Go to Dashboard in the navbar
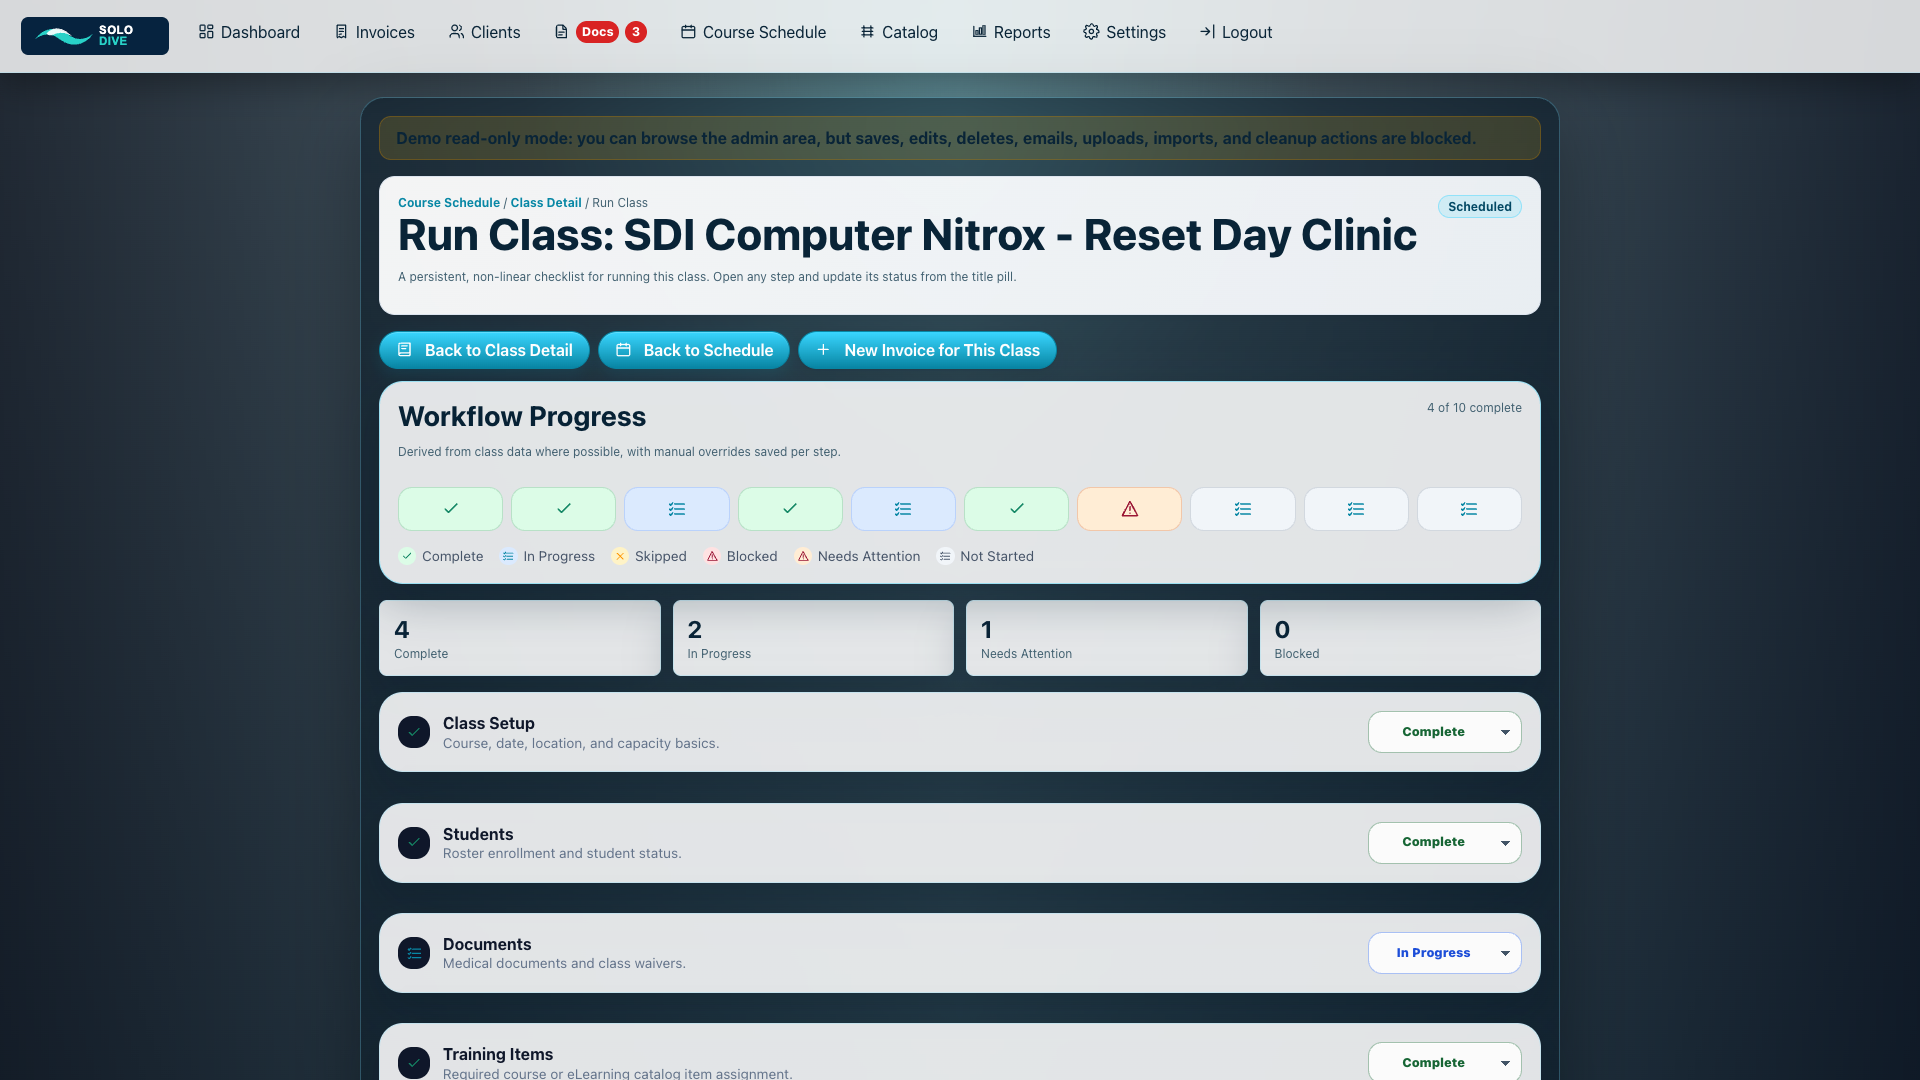The height and width of the screenshot is (1080, 1920). click(249, 32)
